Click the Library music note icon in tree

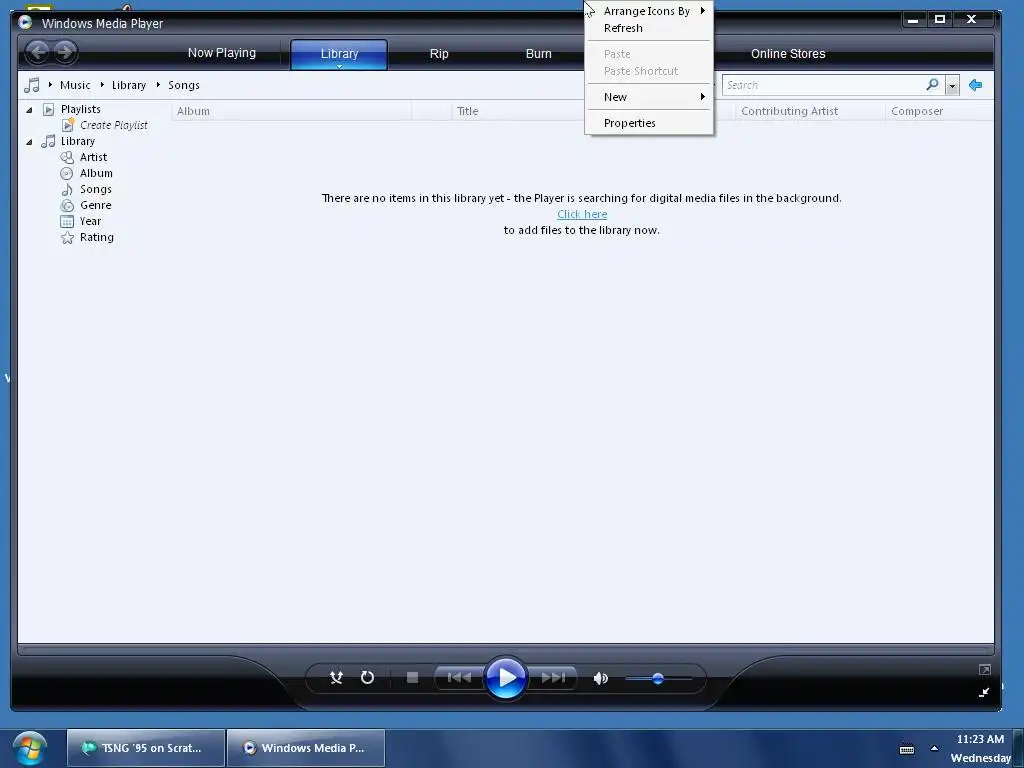(48, 141)
